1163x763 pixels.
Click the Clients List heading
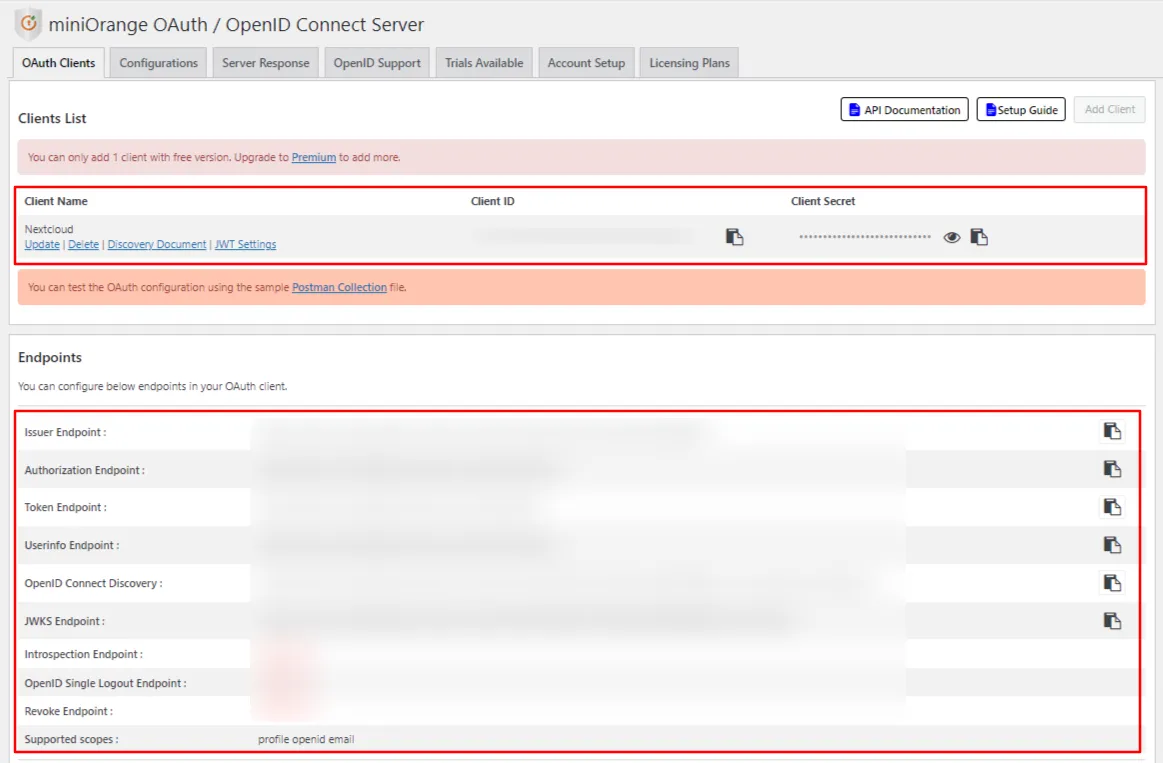pos(52,118)
